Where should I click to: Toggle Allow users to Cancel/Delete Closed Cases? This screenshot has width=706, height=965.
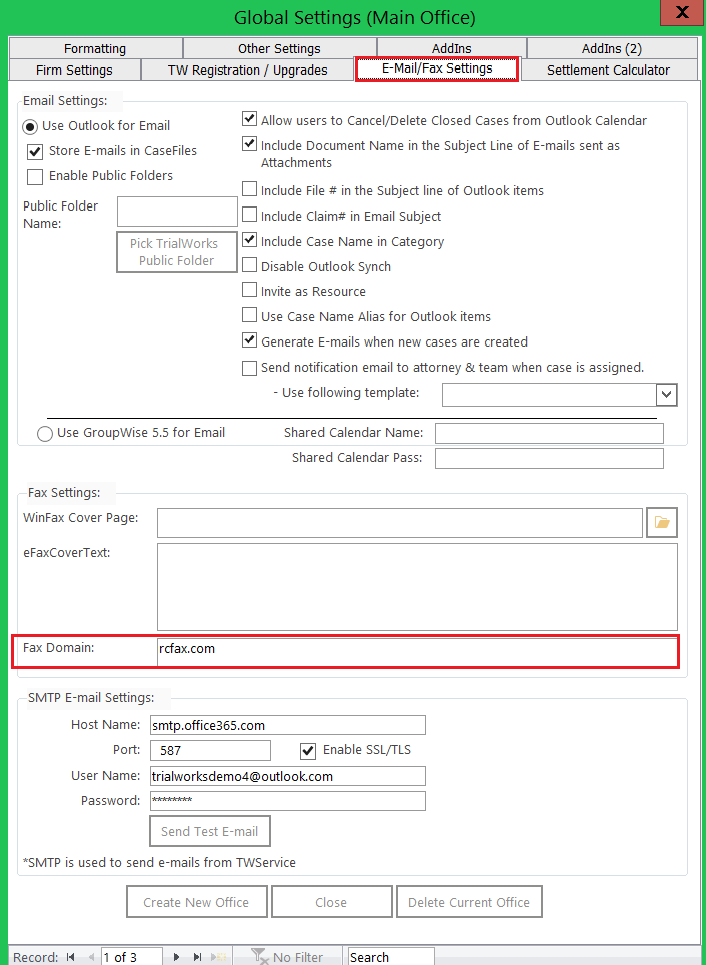(249, 119)
